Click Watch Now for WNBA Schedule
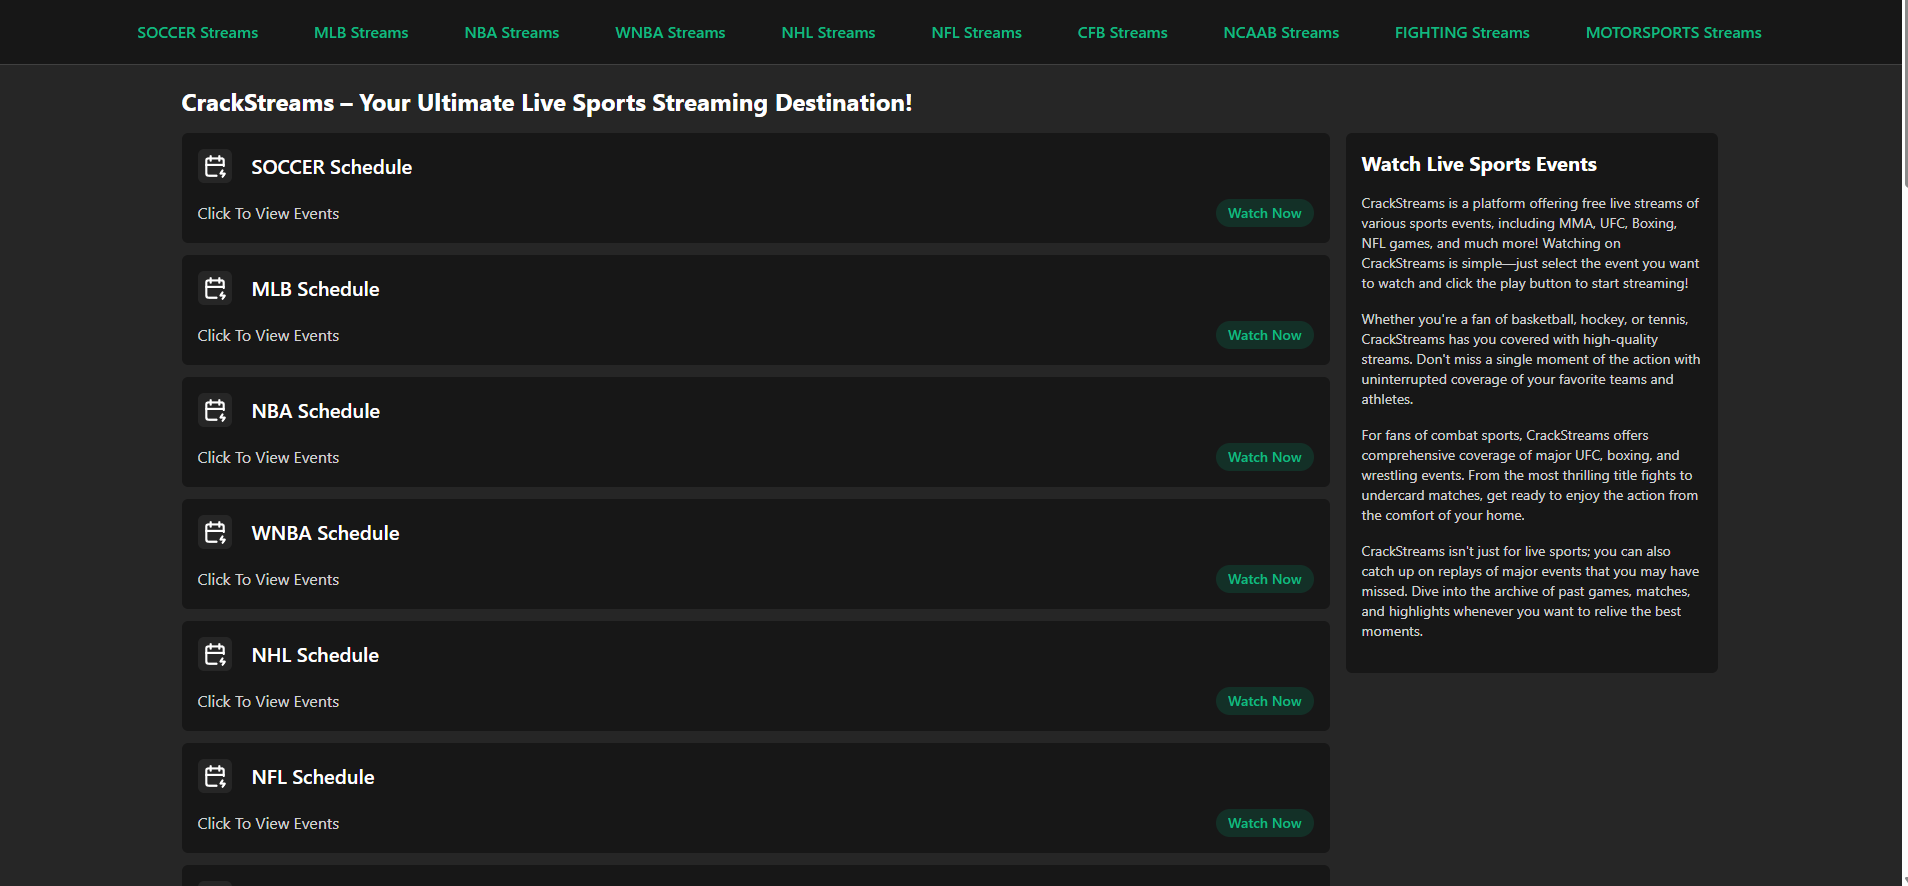 (x=1264, y=579)
